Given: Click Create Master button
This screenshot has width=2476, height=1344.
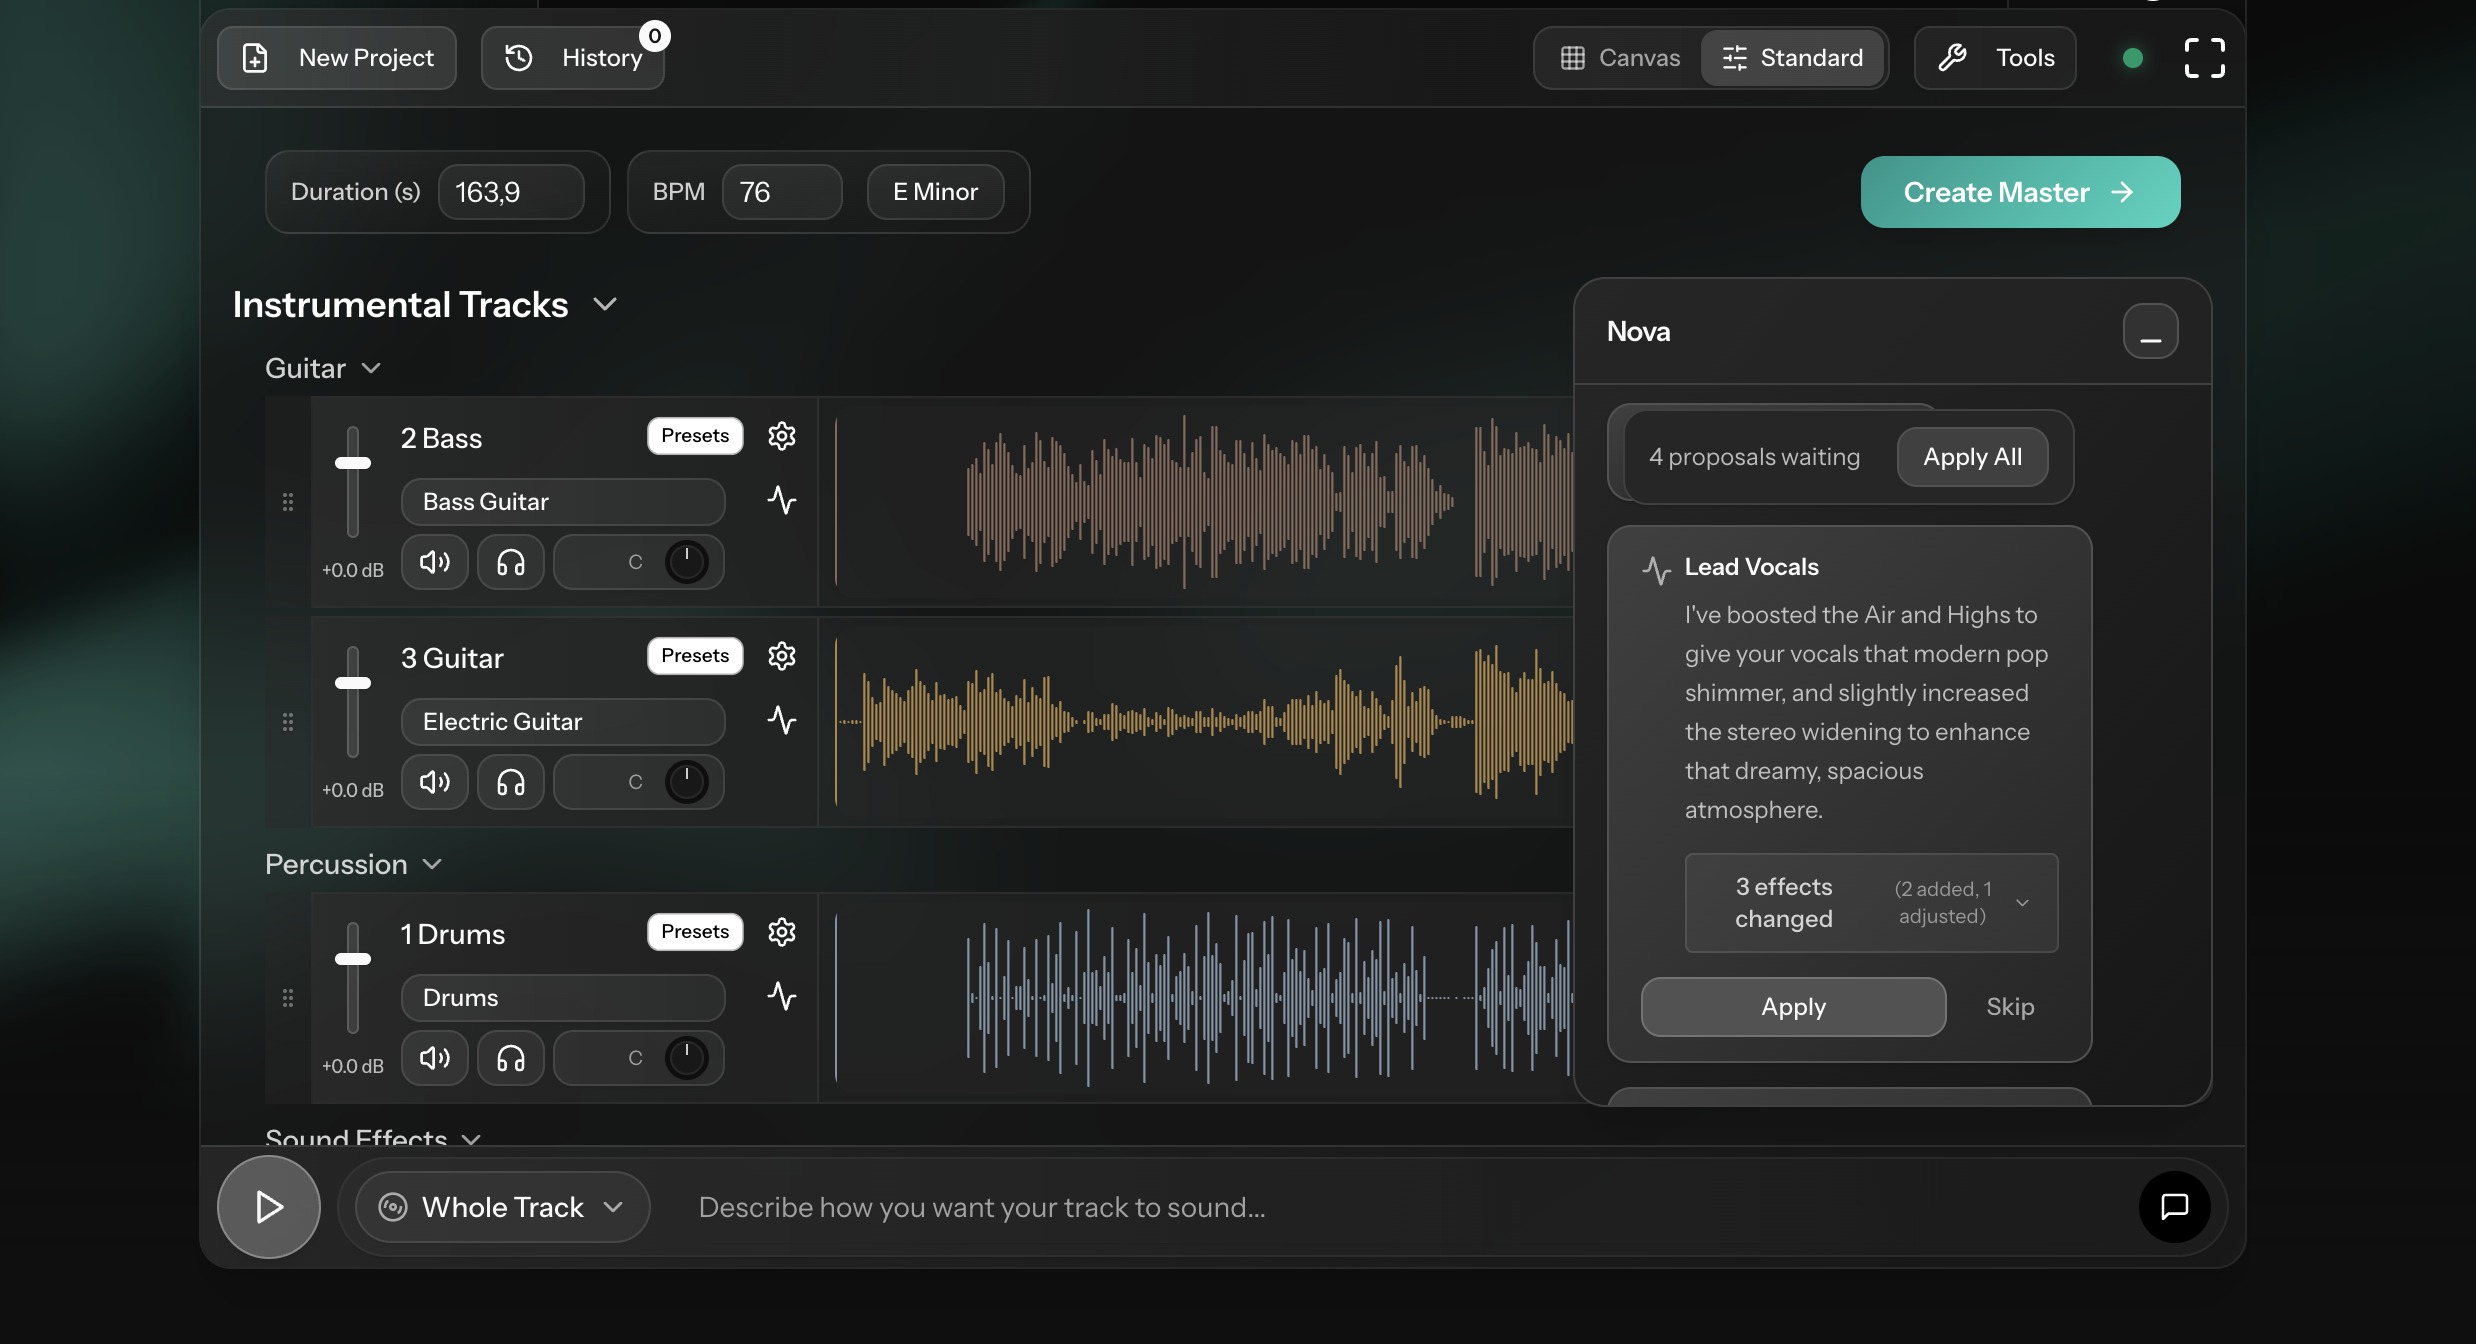Looking at the screenshot, I should coord(2020,192).
